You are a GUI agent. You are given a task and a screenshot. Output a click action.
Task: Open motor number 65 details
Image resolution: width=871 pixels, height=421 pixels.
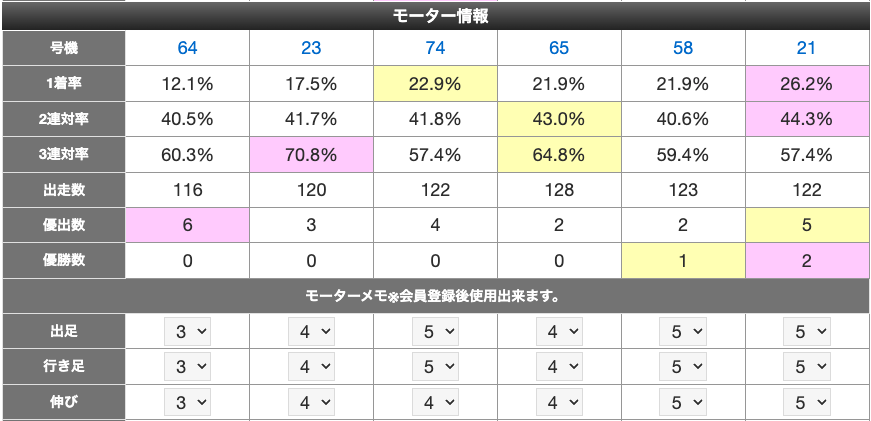559,48
